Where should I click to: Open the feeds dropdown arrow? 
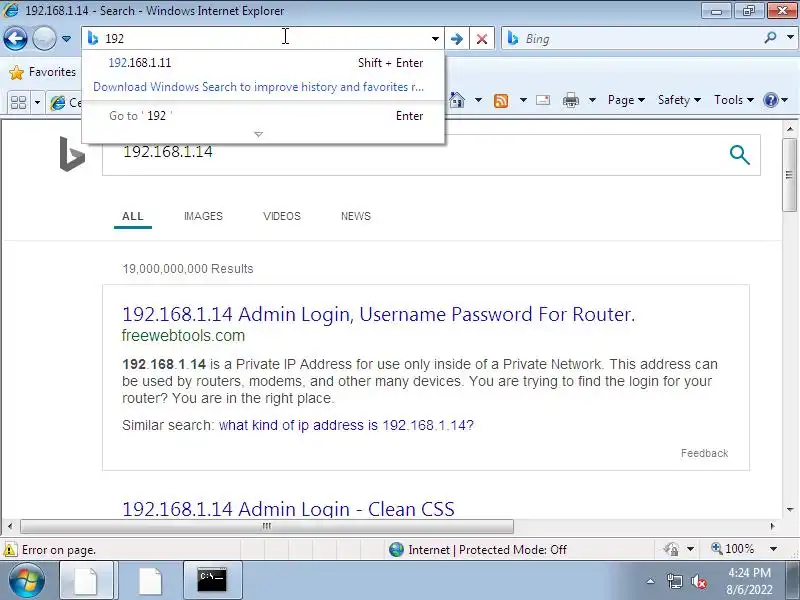point(523,100)
